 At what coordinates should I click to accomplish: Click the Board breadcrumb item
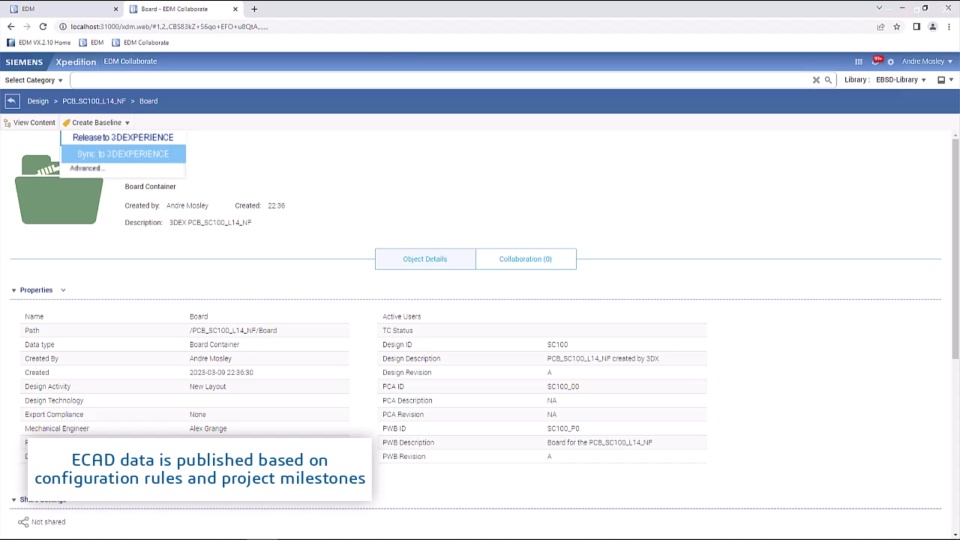point(148,101)
